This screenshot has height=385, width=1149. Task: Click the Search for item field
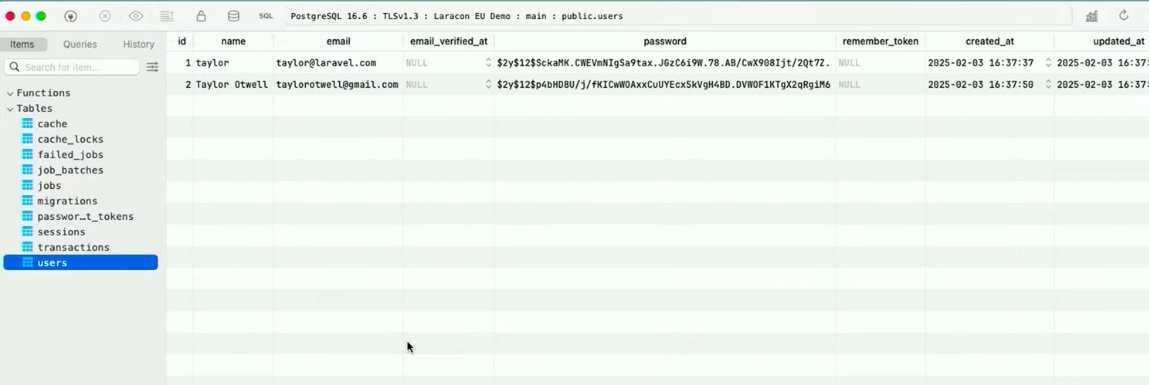(x=72, y=67)
